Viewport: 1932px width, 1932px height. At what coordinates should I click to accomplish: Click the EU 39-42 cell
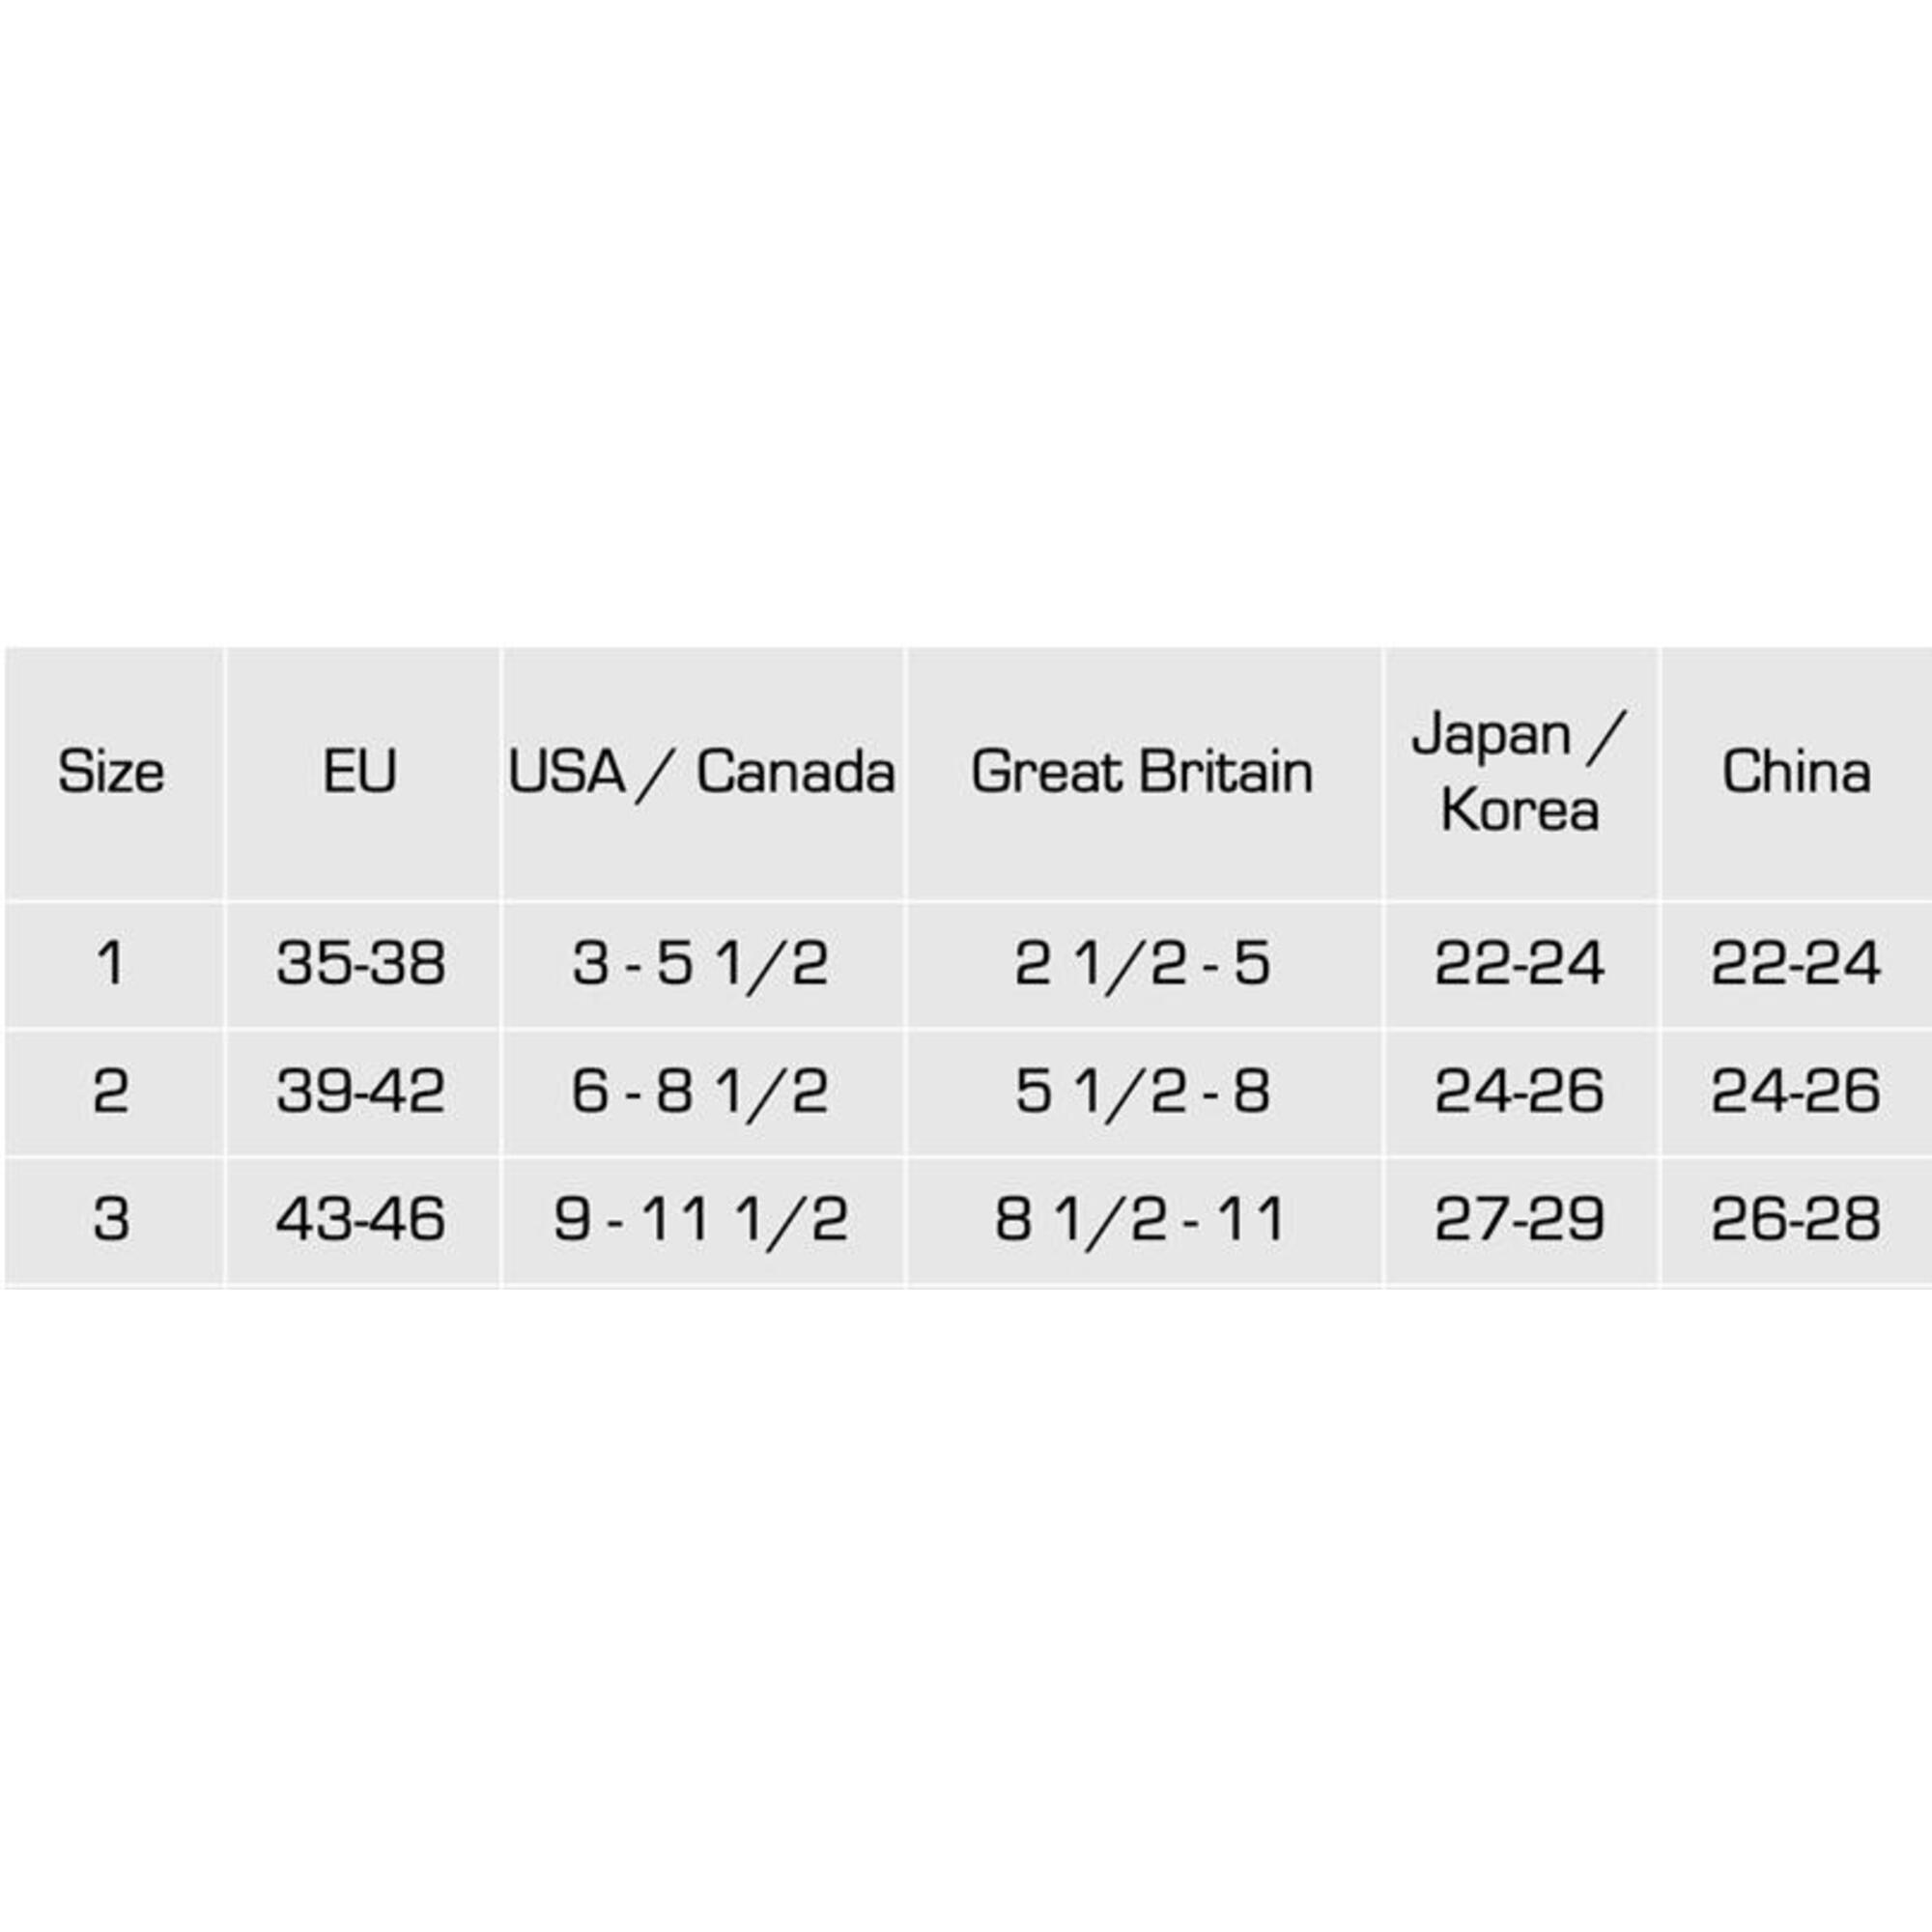(360, 1090)
